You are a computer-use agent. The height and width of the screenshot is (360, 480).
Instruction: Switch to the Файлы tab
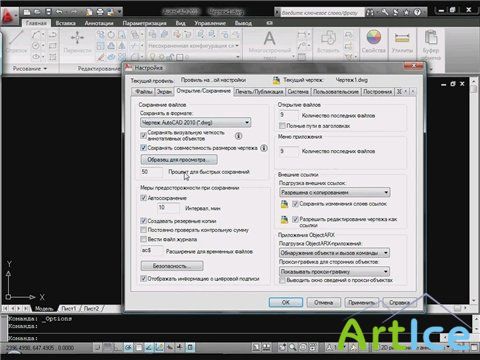(143, 91)
